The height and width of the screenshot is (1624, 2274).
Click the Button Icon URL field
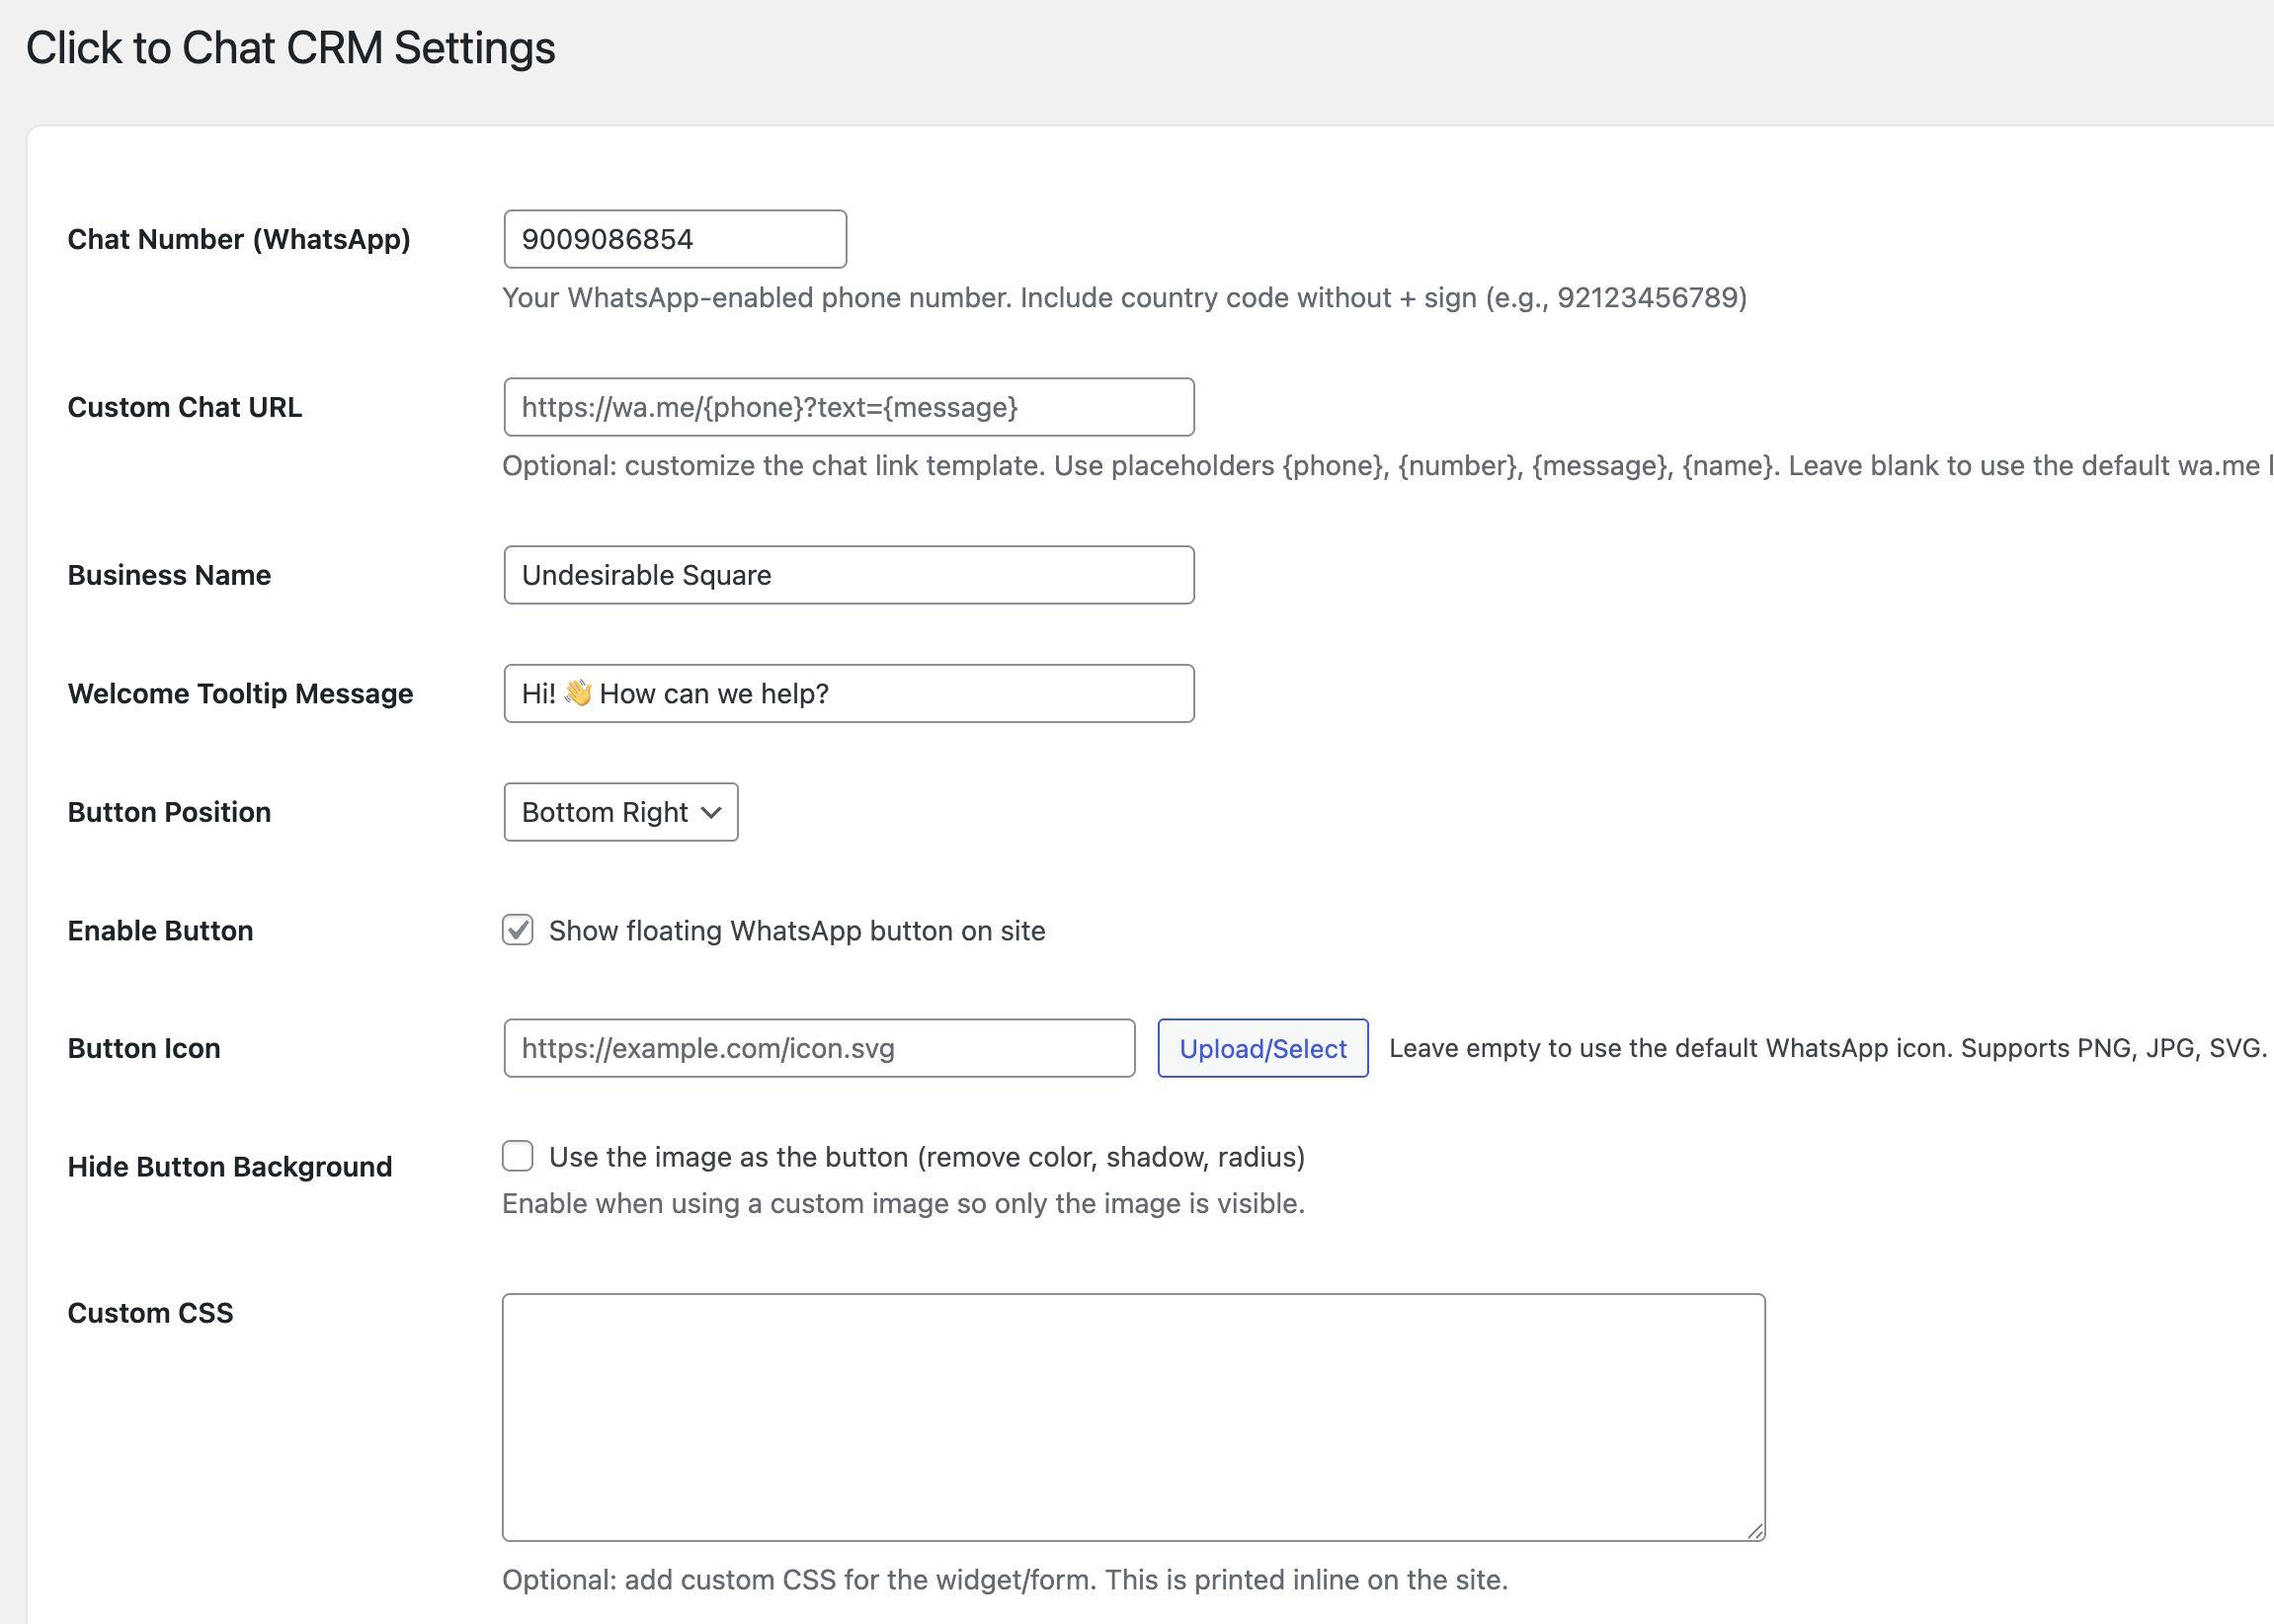coord(818,1048)
